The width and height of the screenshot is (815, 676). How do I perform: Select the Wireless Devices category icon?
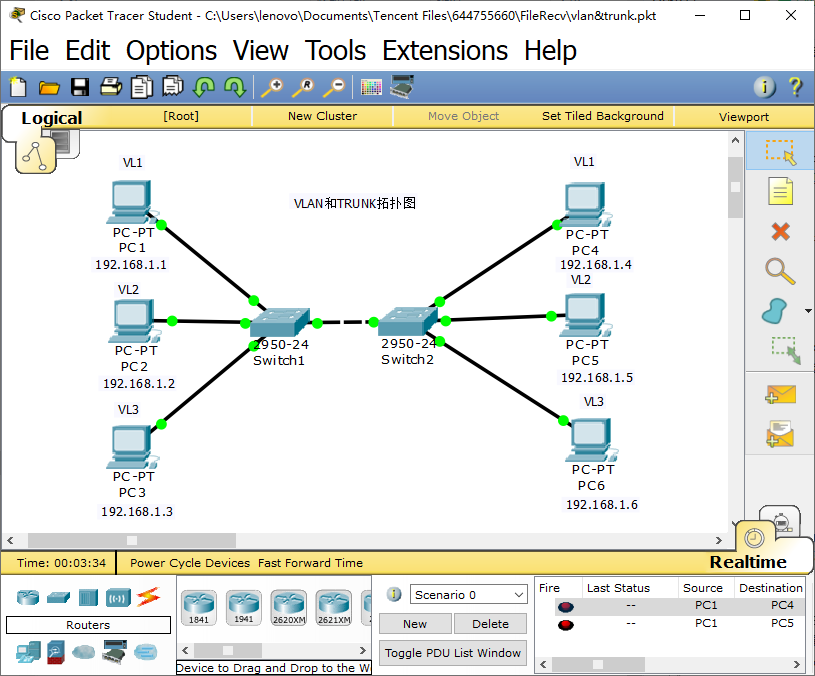coord(118,598)
